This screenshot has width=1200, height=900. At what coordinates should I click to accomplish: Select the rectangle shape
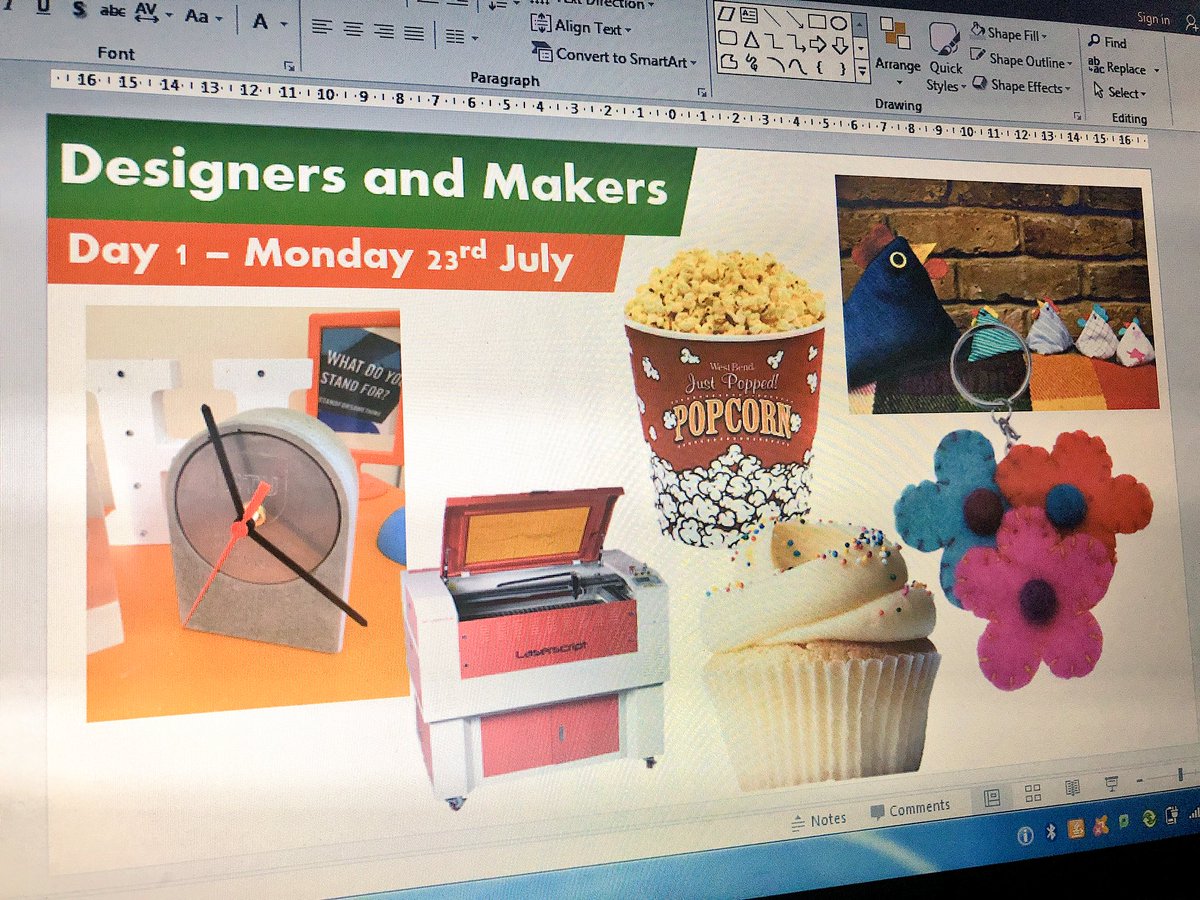point(817,20)
